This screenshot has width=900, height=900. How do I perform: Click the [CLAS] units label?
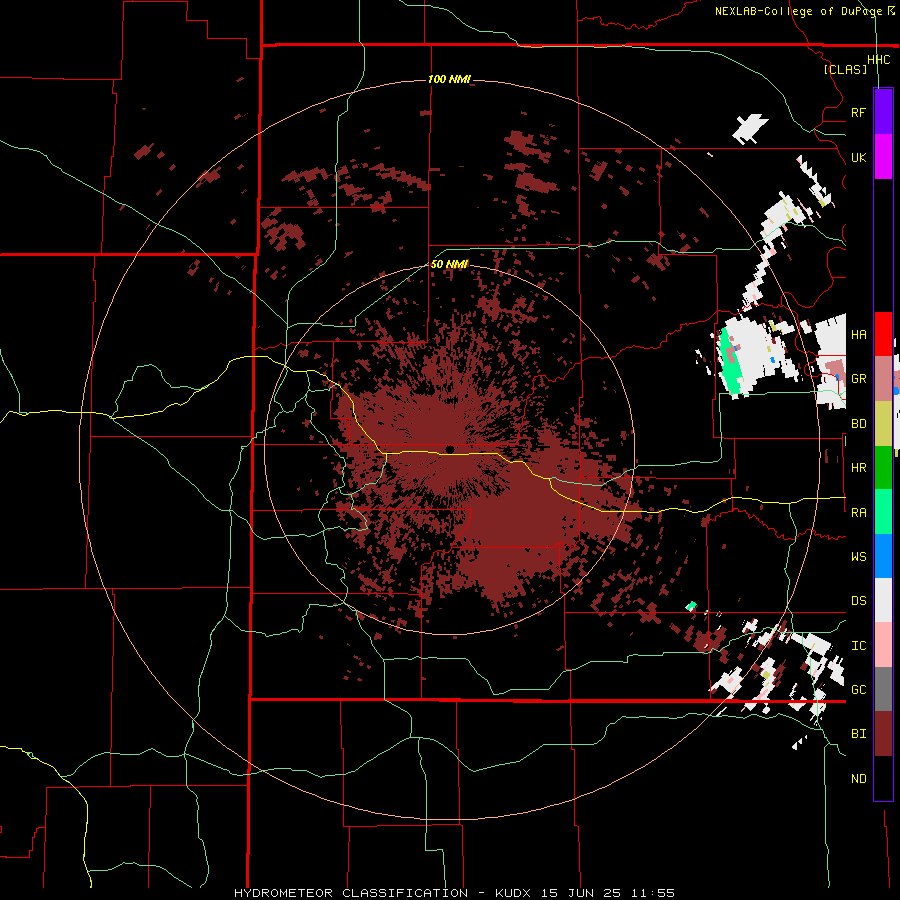coord(845,70)
